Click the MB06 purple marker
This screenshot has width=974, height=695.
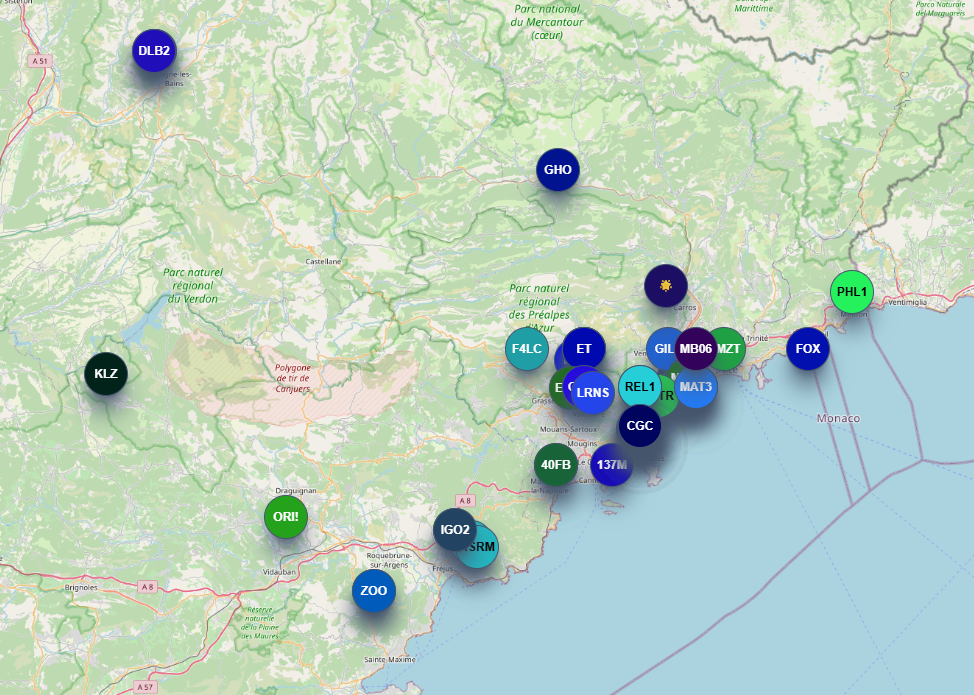(x=695, y=349)
